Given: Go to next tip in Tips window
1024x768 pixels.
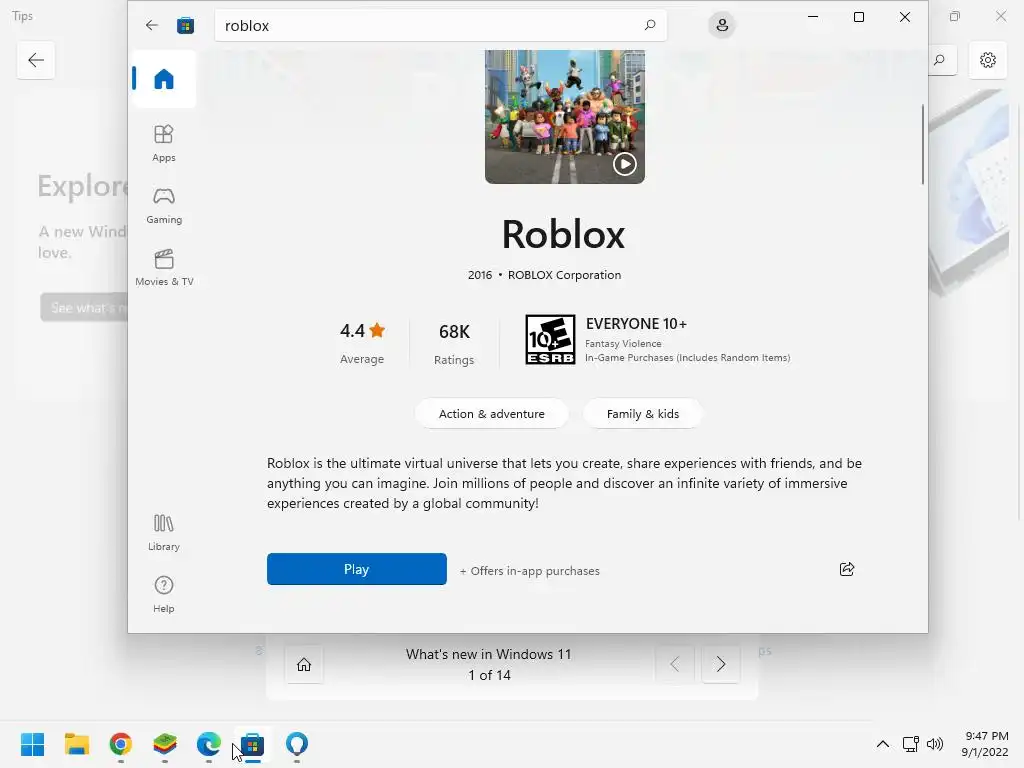Looking at the screenshot, I should [720, 665].
